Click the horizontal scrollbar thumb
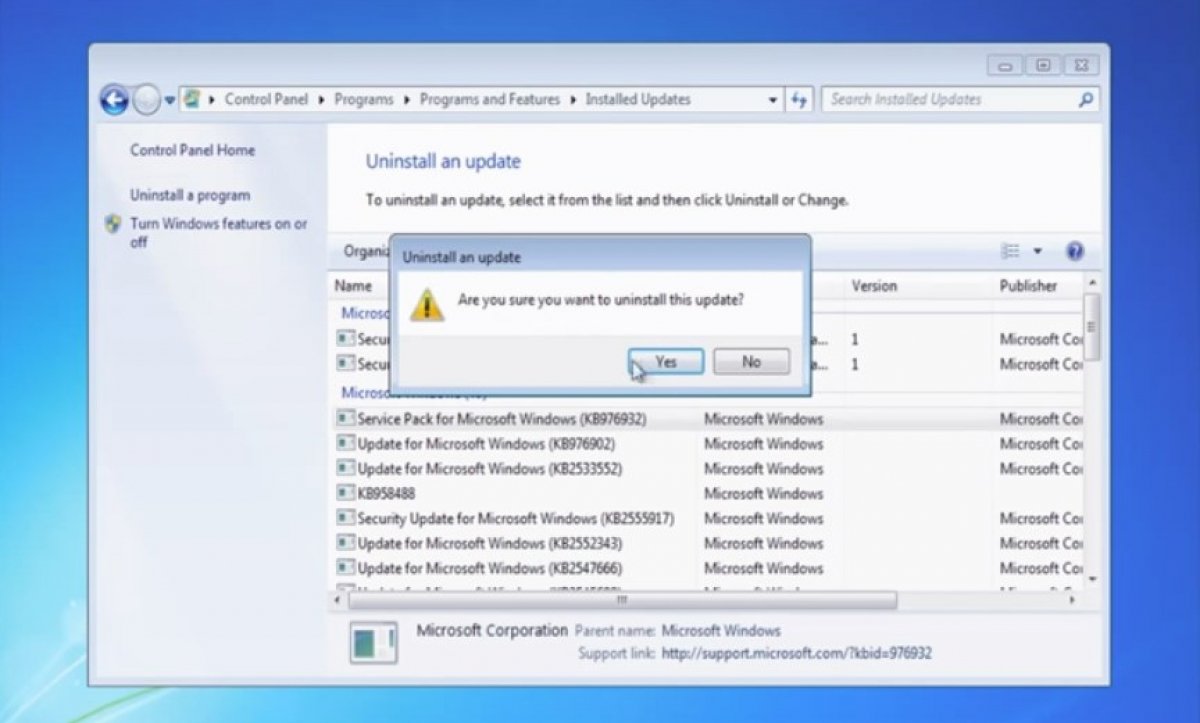Image resolution: width=1200 pixels, height=723 pixels. (622, 600)
